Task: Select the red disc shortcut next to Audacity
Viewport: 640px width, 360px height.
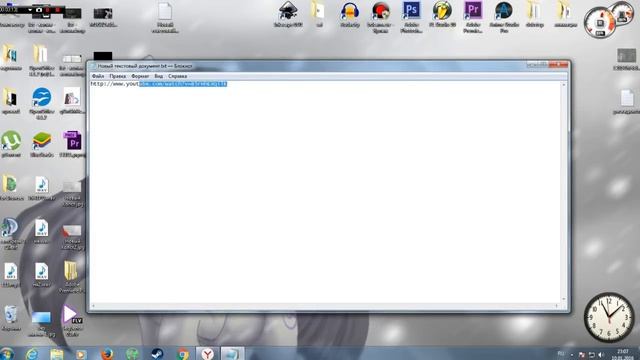Action: [x=380, y=17]
